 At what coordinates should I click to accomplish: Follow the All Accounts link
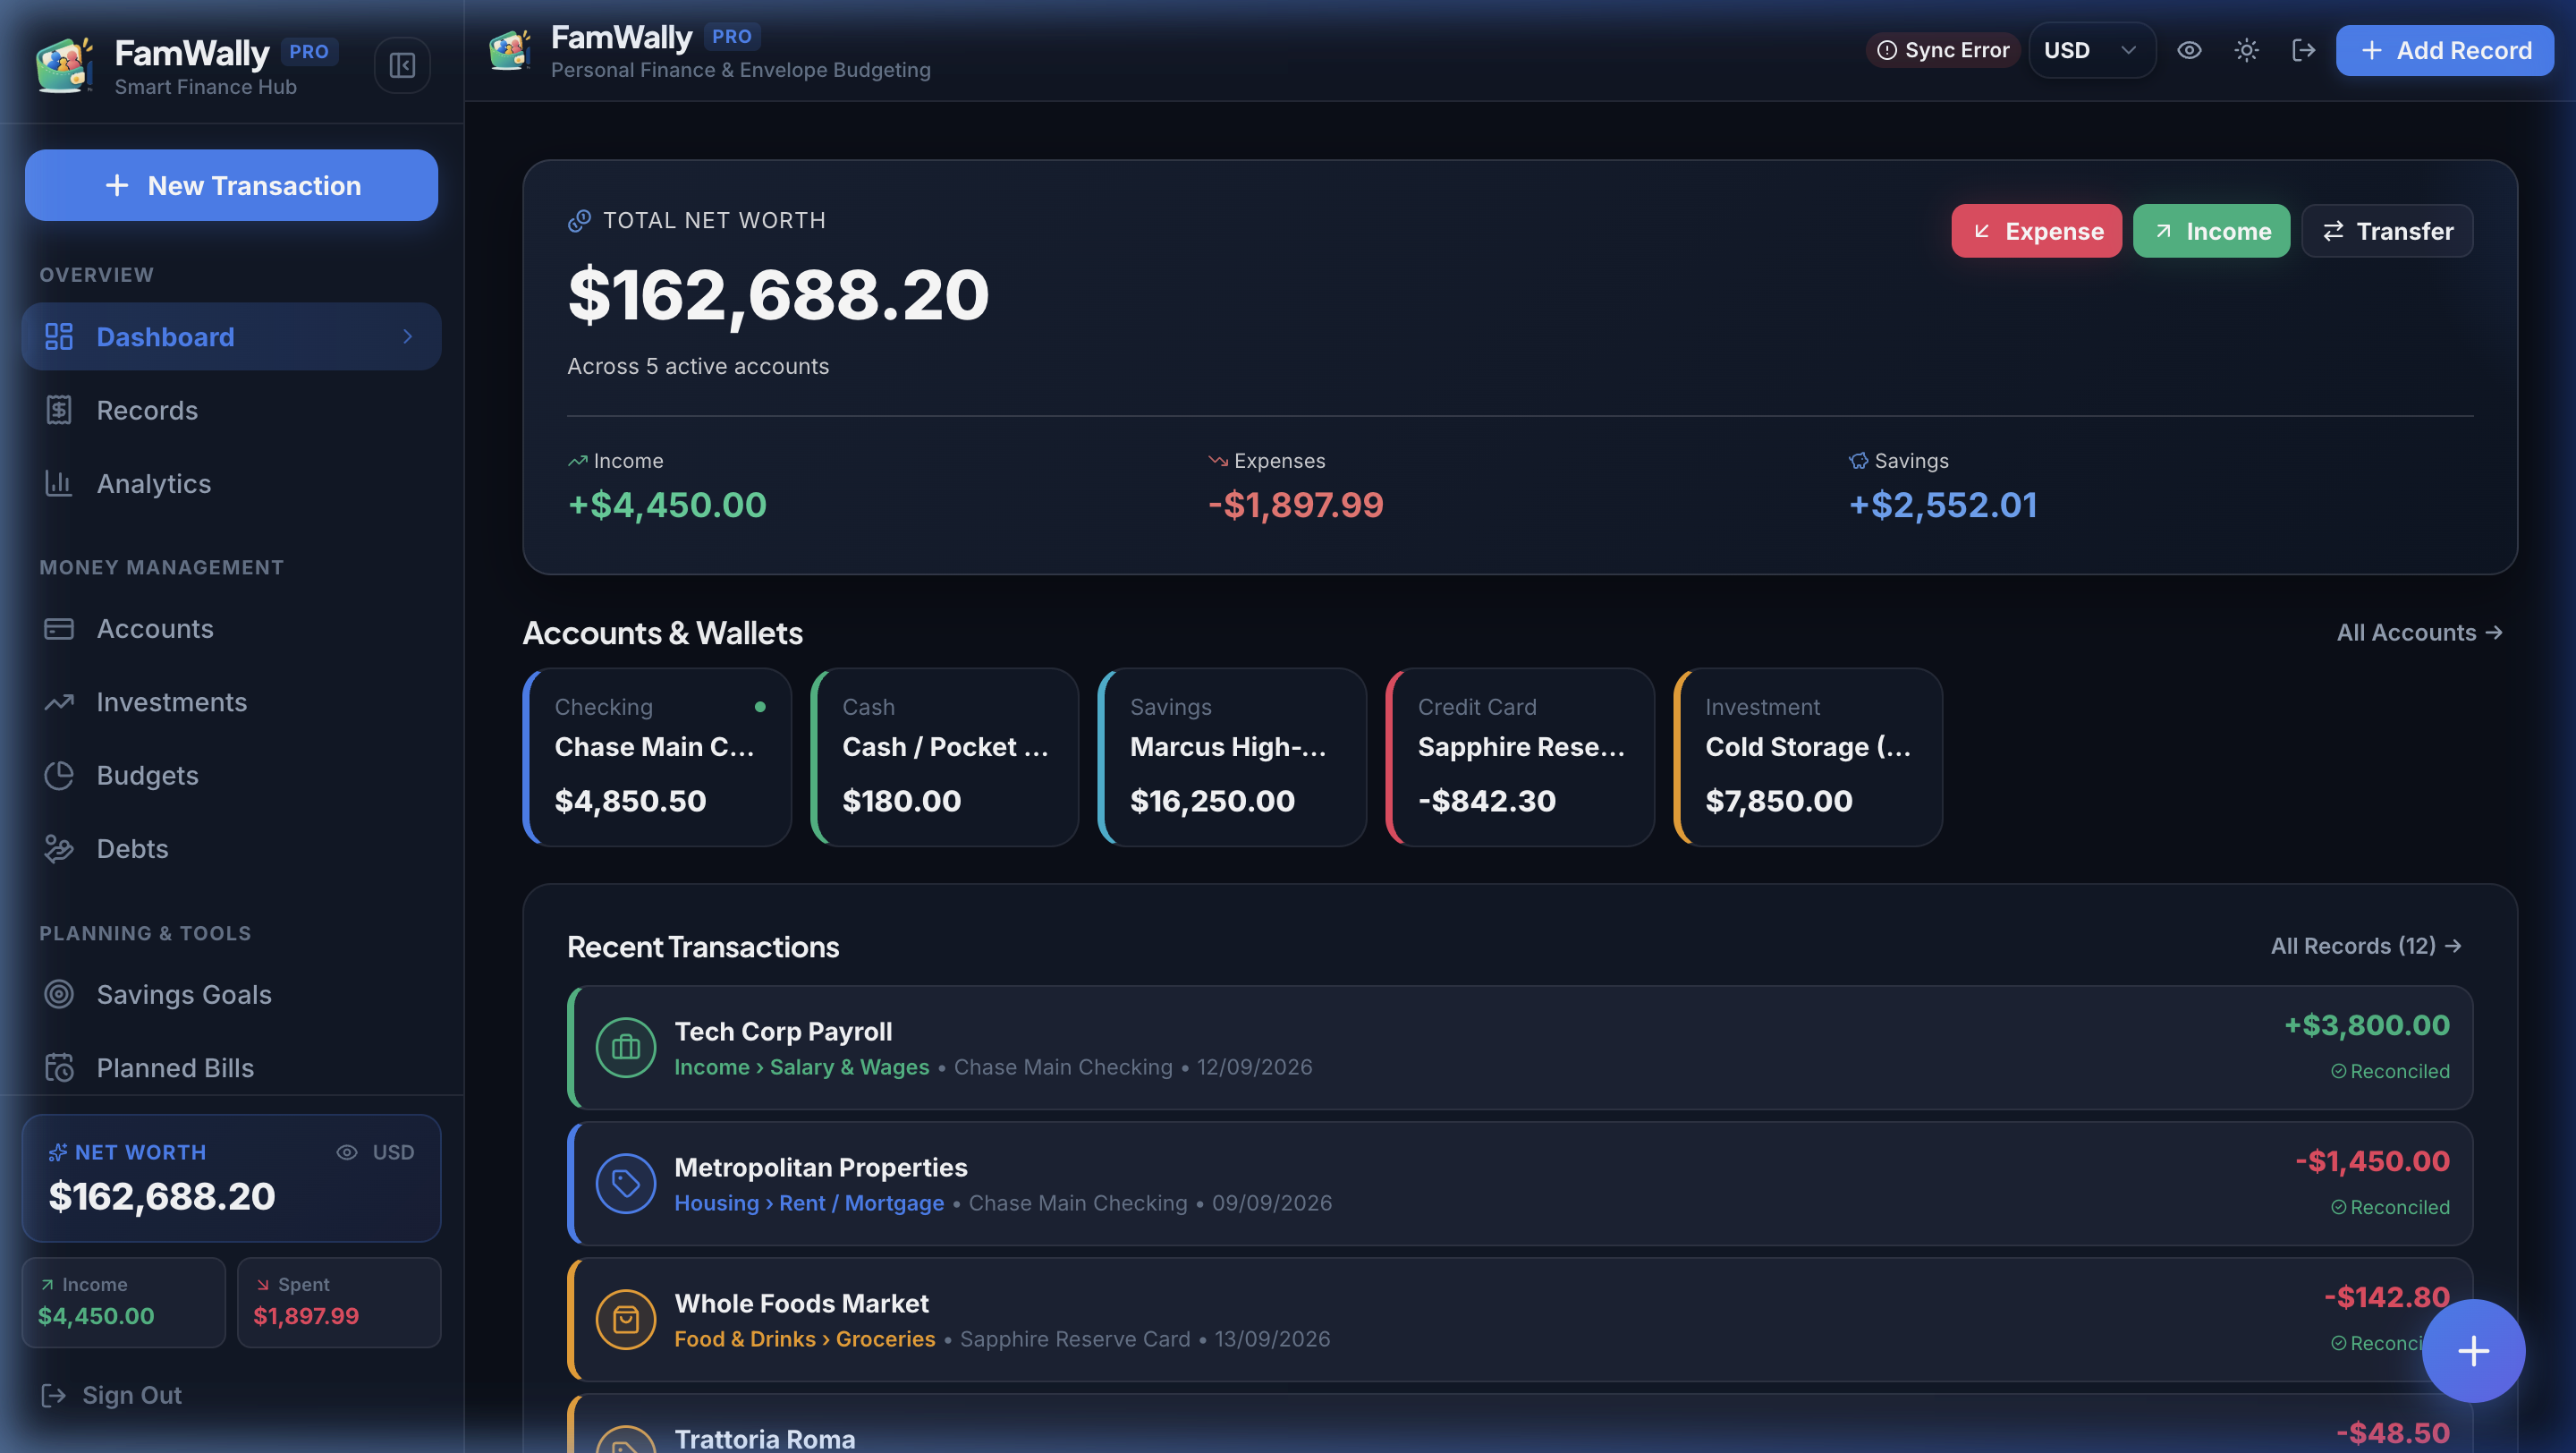2419,632
